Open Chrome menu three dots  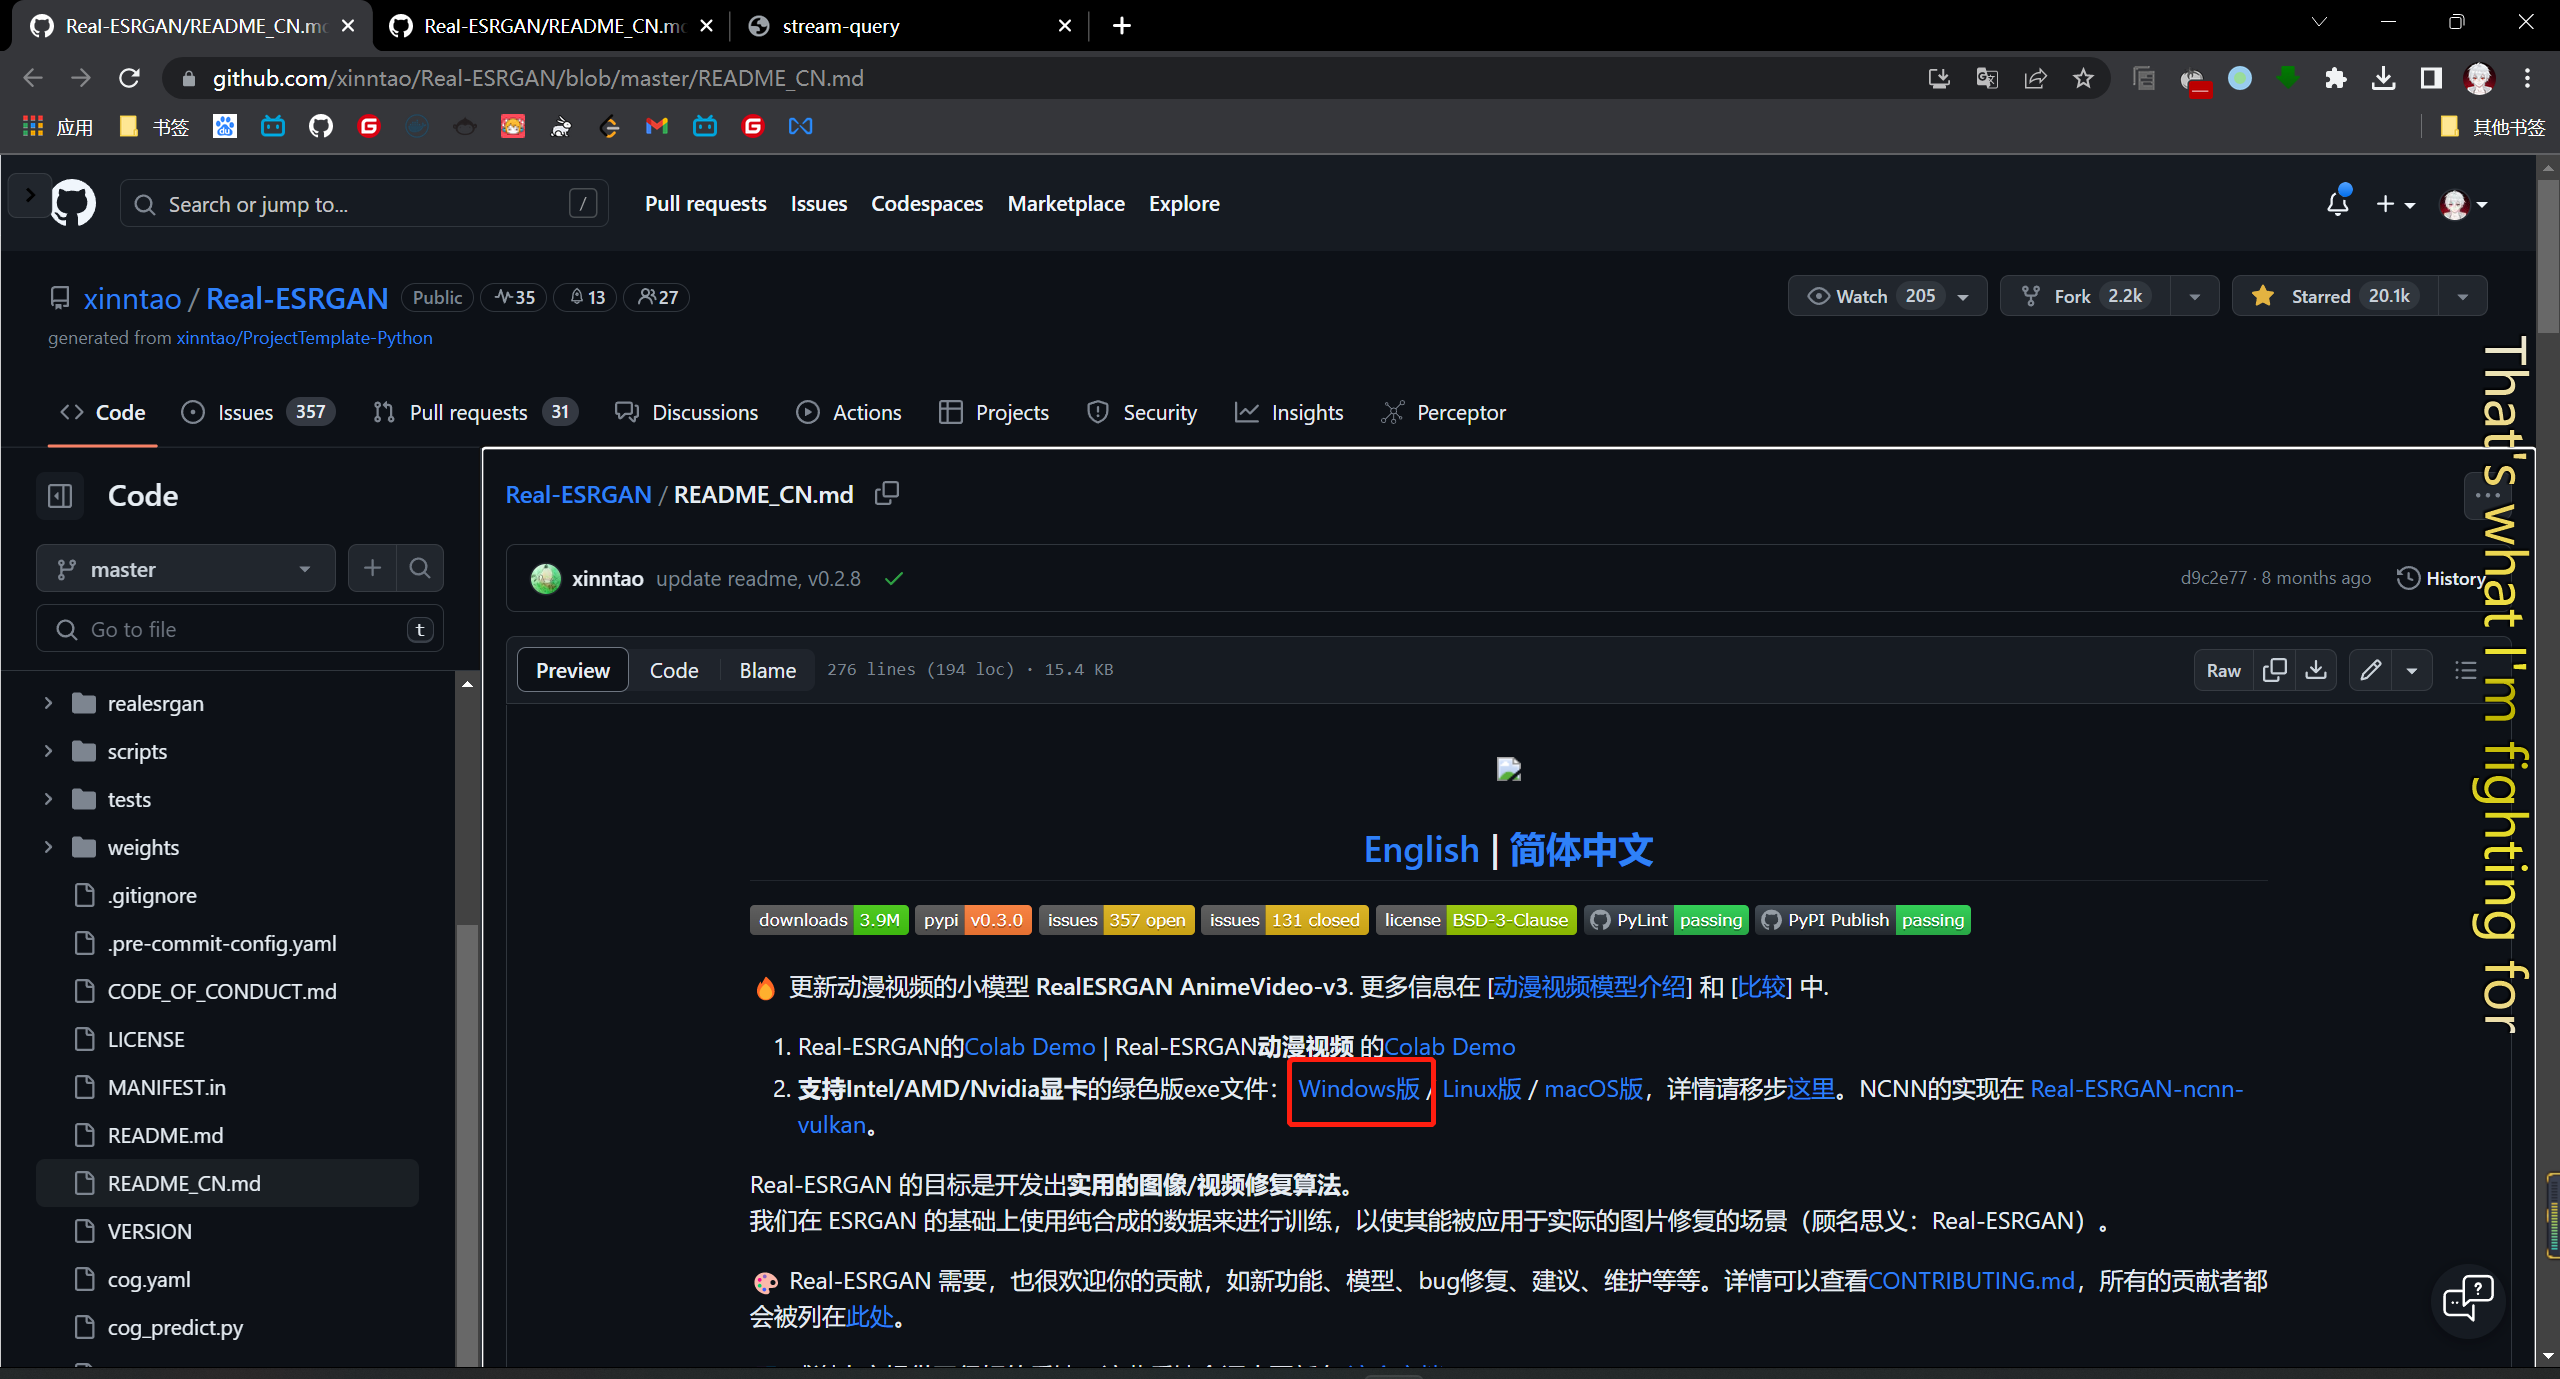coord(2527,78)
